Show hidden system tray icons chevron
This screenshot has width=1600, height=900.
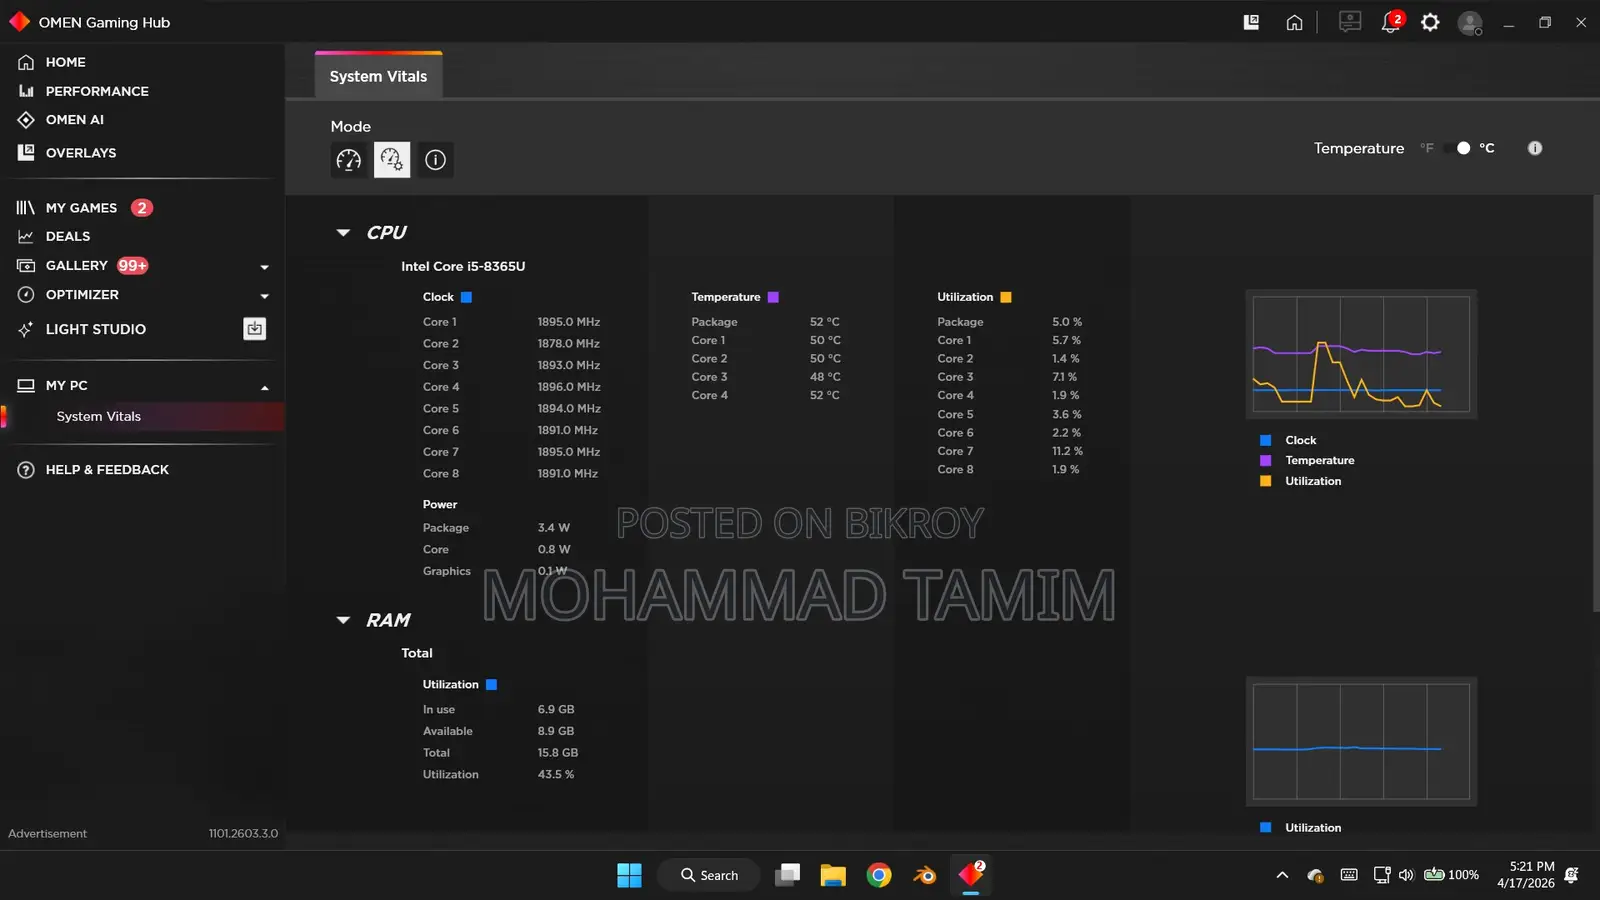(x=1282, y=875)
